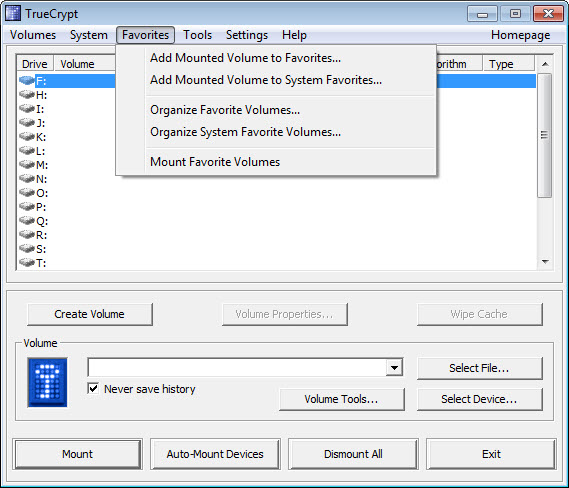Click the drive list scroll down arrow

[545, 262]
